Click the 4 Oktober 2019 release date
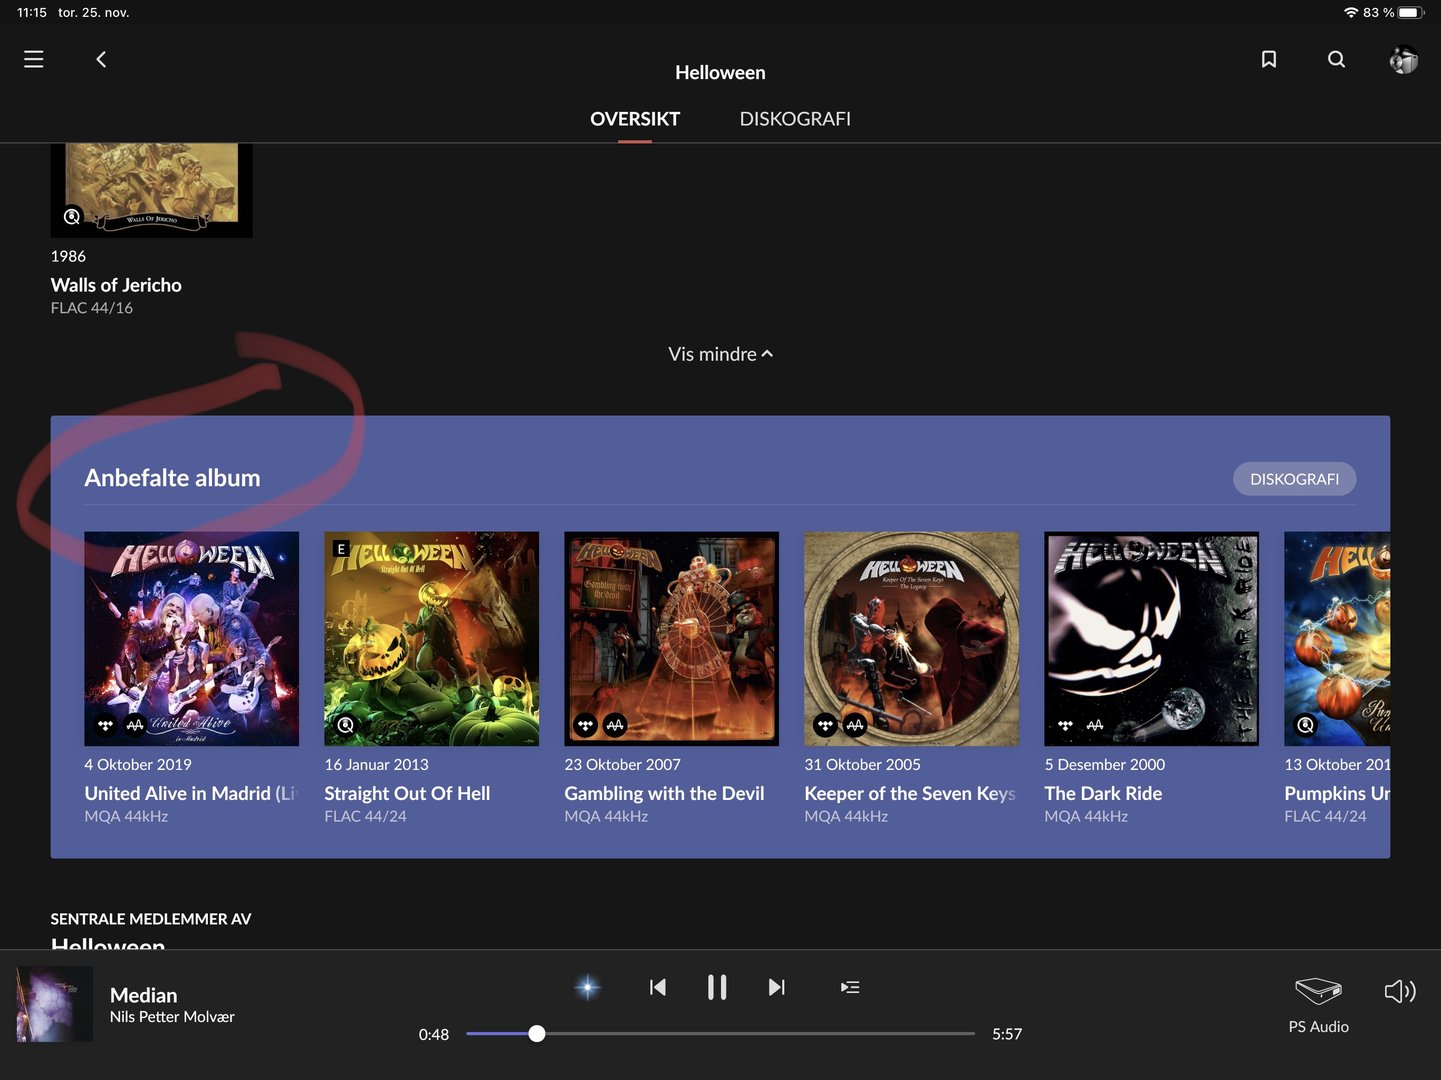1441x1080 pixels. click(x=138, y=765)
